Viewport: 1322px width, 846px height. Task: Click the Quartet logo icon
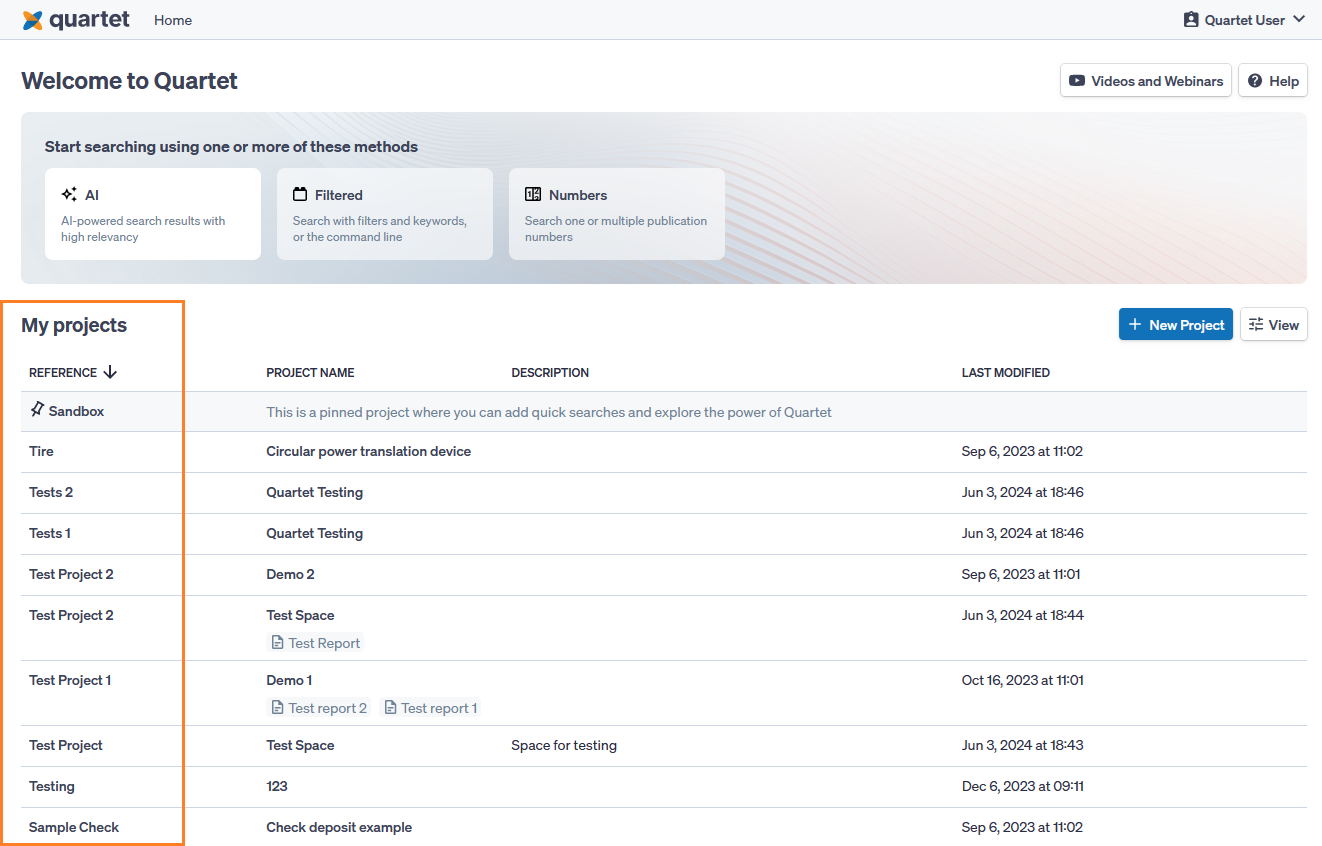[33, 20]
